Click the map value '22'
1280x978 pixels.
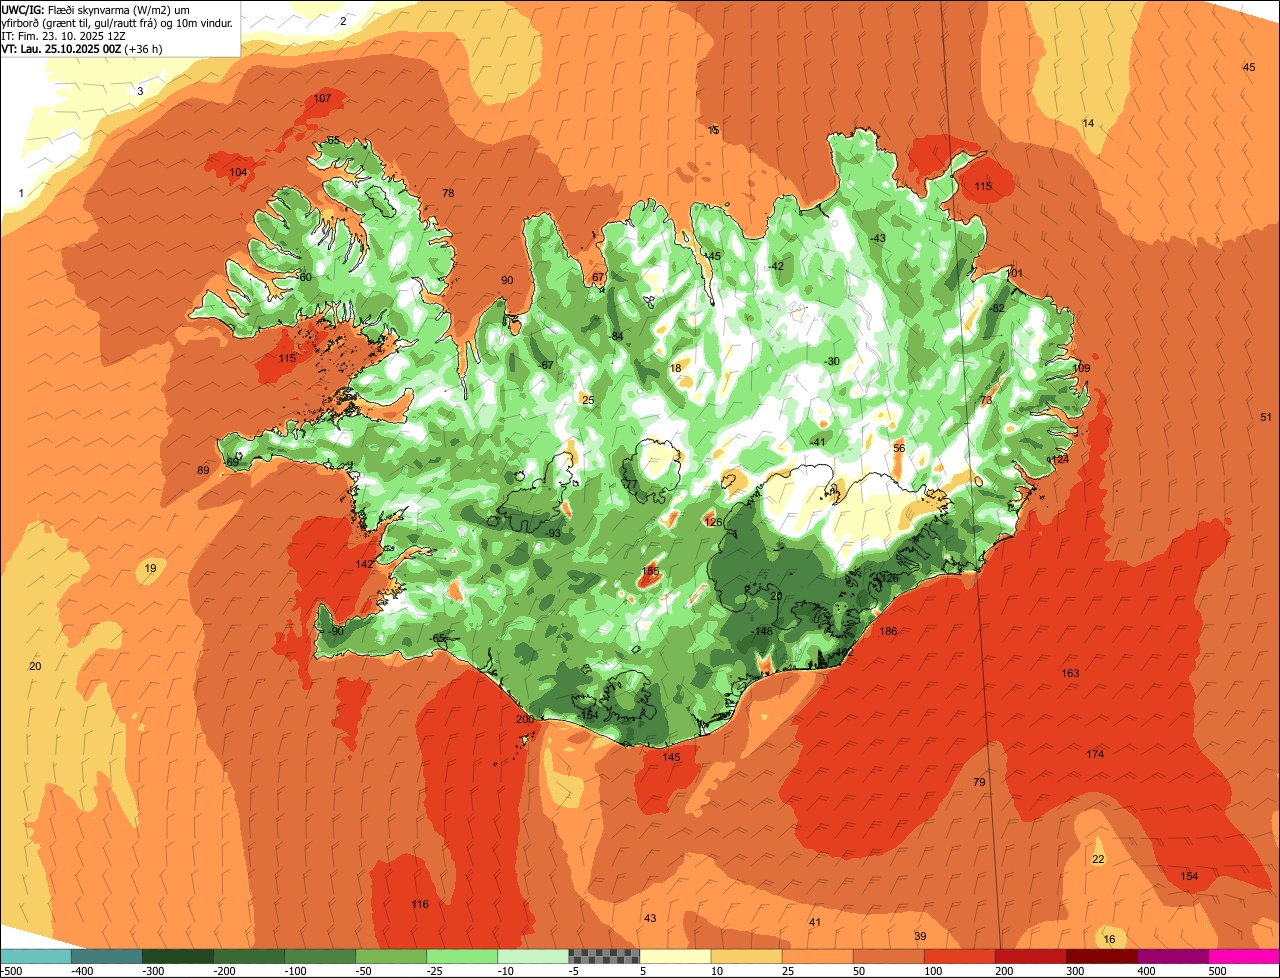point(1098,859)
